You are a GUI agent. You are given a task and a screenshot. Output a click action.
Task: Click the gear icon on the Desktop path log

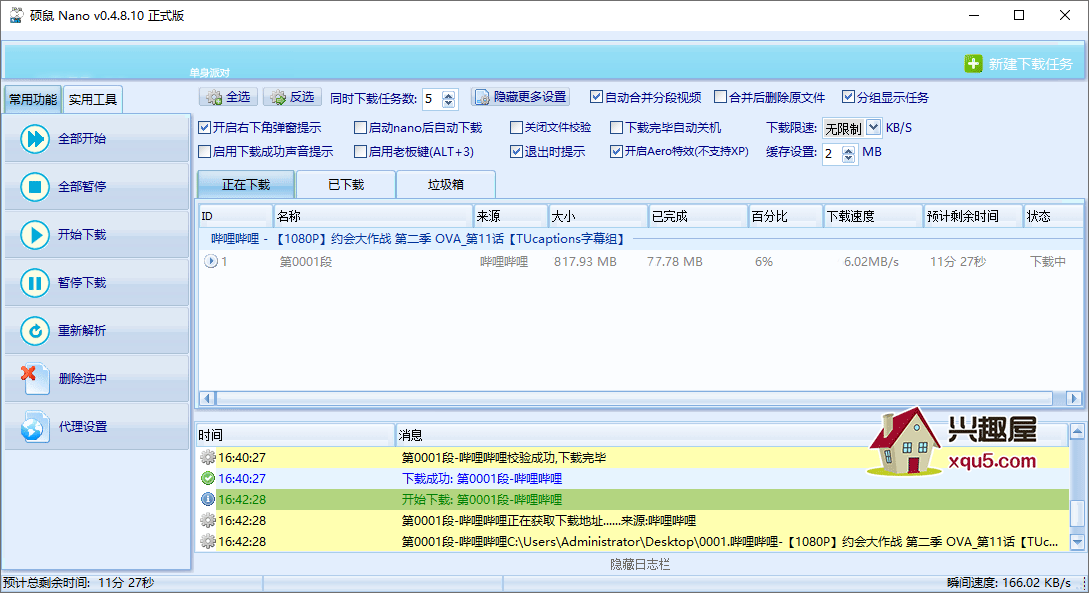208,541
